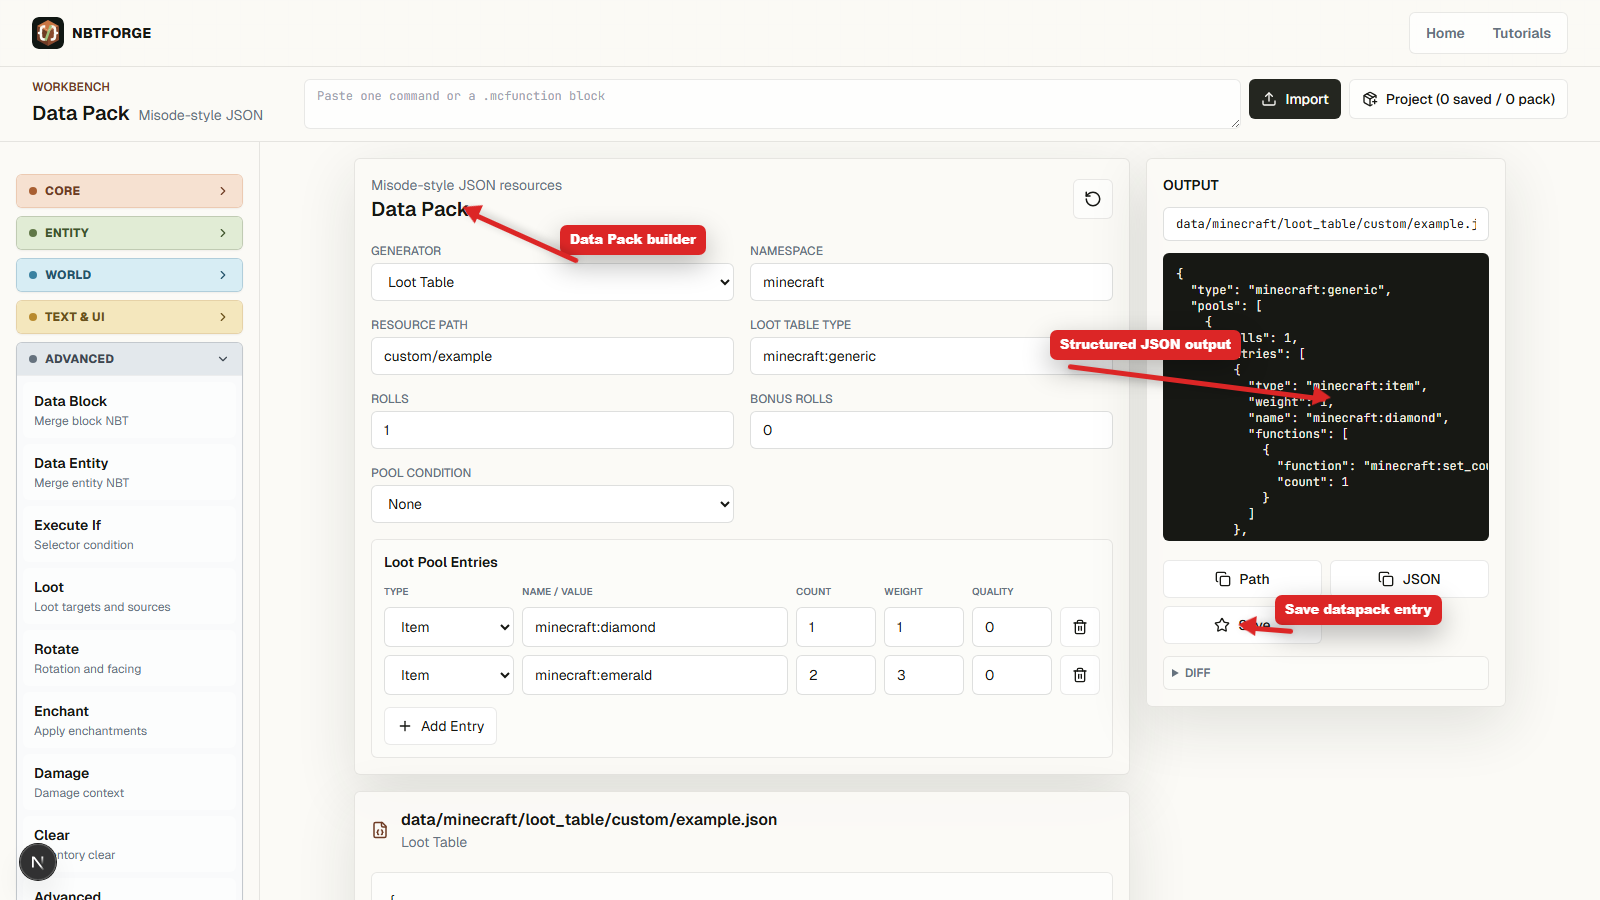The image size is (1600, 900).
Task: Select Rotate in the sidebar
Action: click(129, 658)
